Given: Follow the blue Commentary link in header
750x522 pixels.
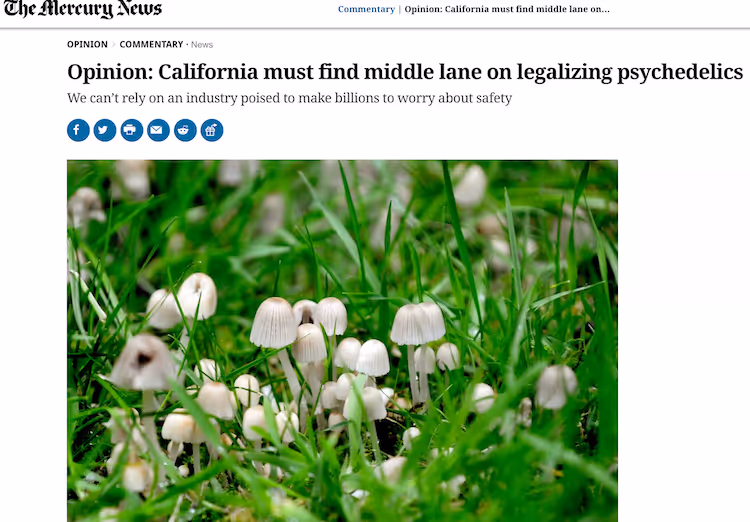Looking at the screenshot, I should 366,9.
